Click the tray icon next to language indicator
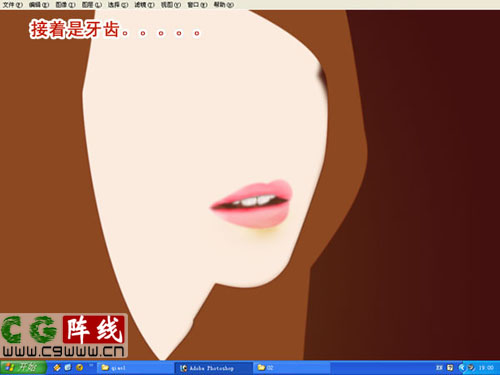This screenshot has width=500, height=375. (450, 368)
